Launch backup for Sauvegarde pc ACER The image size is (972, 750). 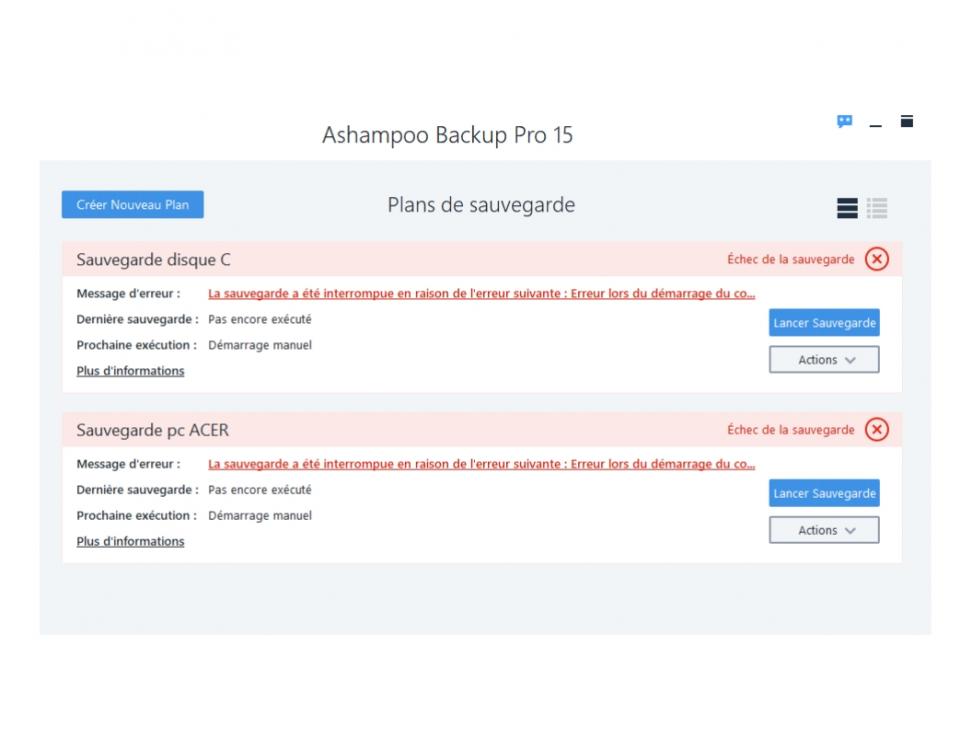824,493
